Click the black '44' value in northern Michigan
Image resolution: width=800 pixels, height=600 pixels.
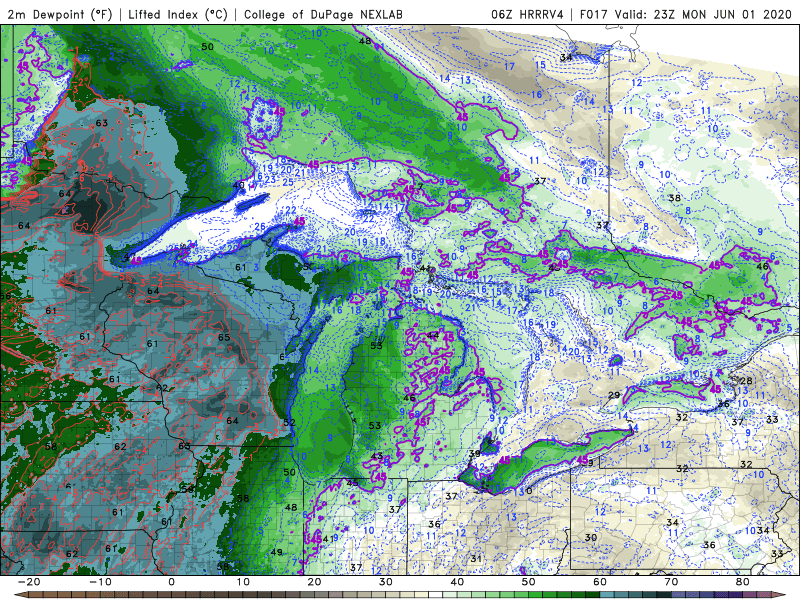click(433, 336)
